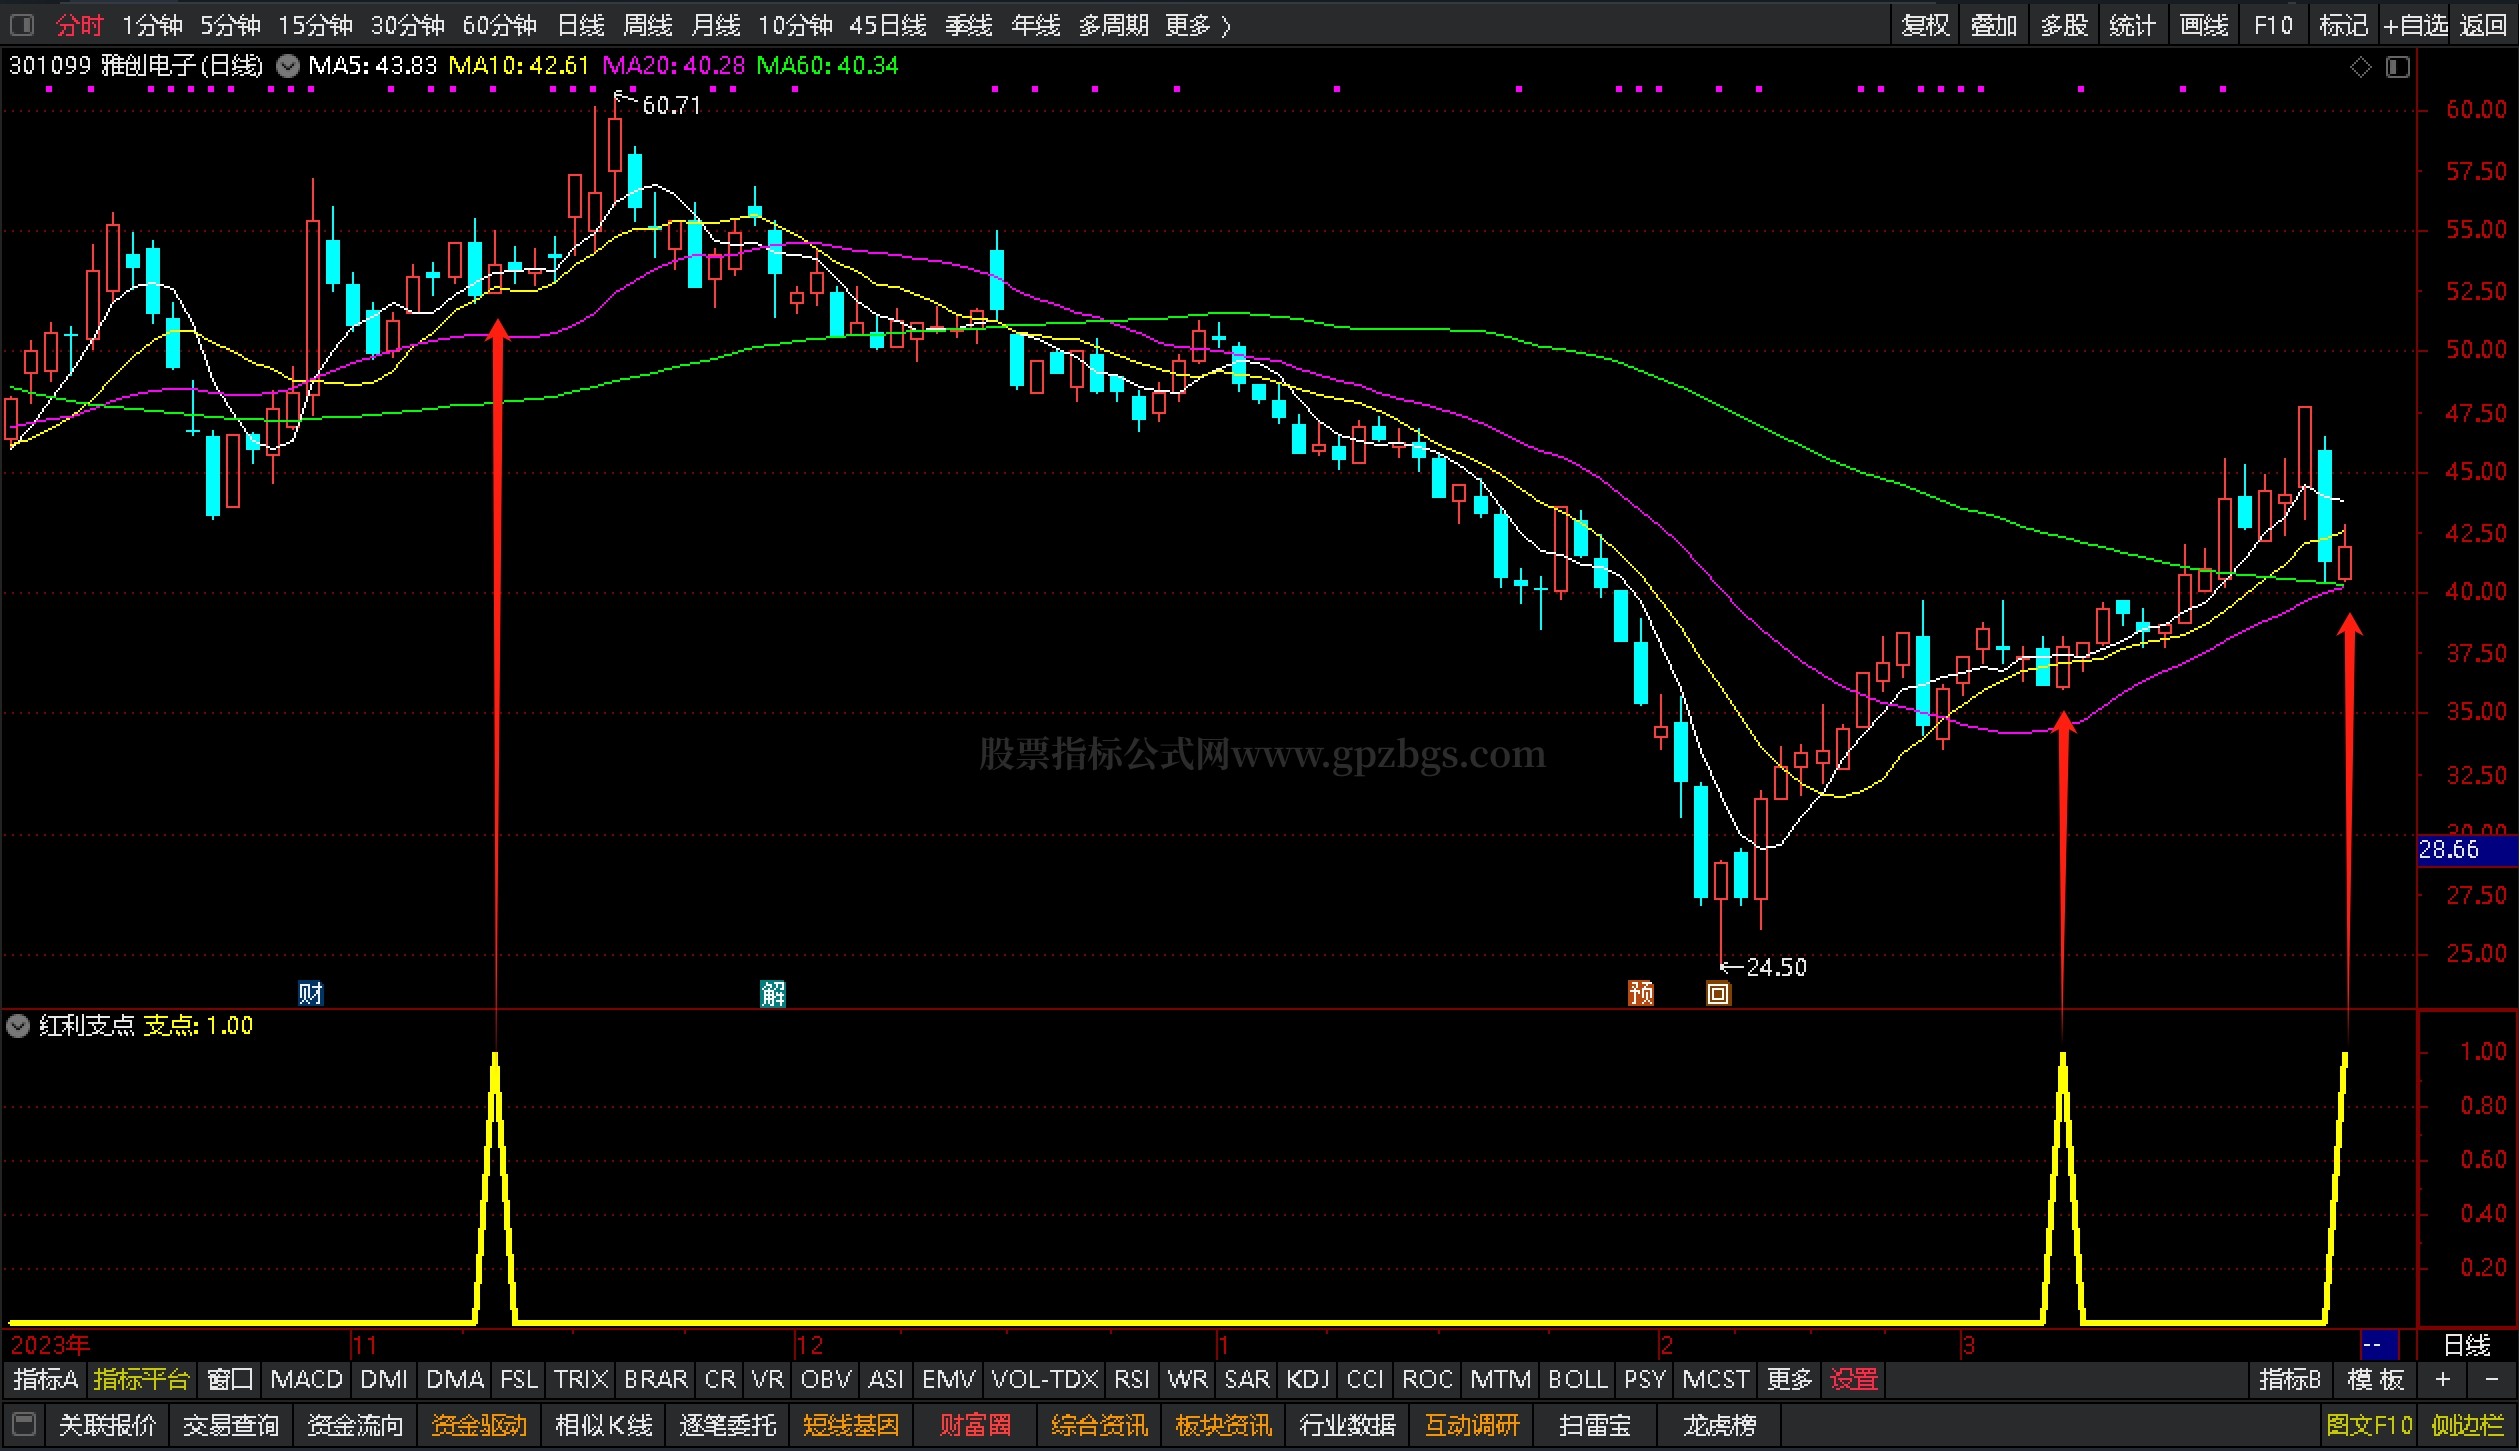
Task: Switch to 周线 weekly chart
Action: (648, 25)
